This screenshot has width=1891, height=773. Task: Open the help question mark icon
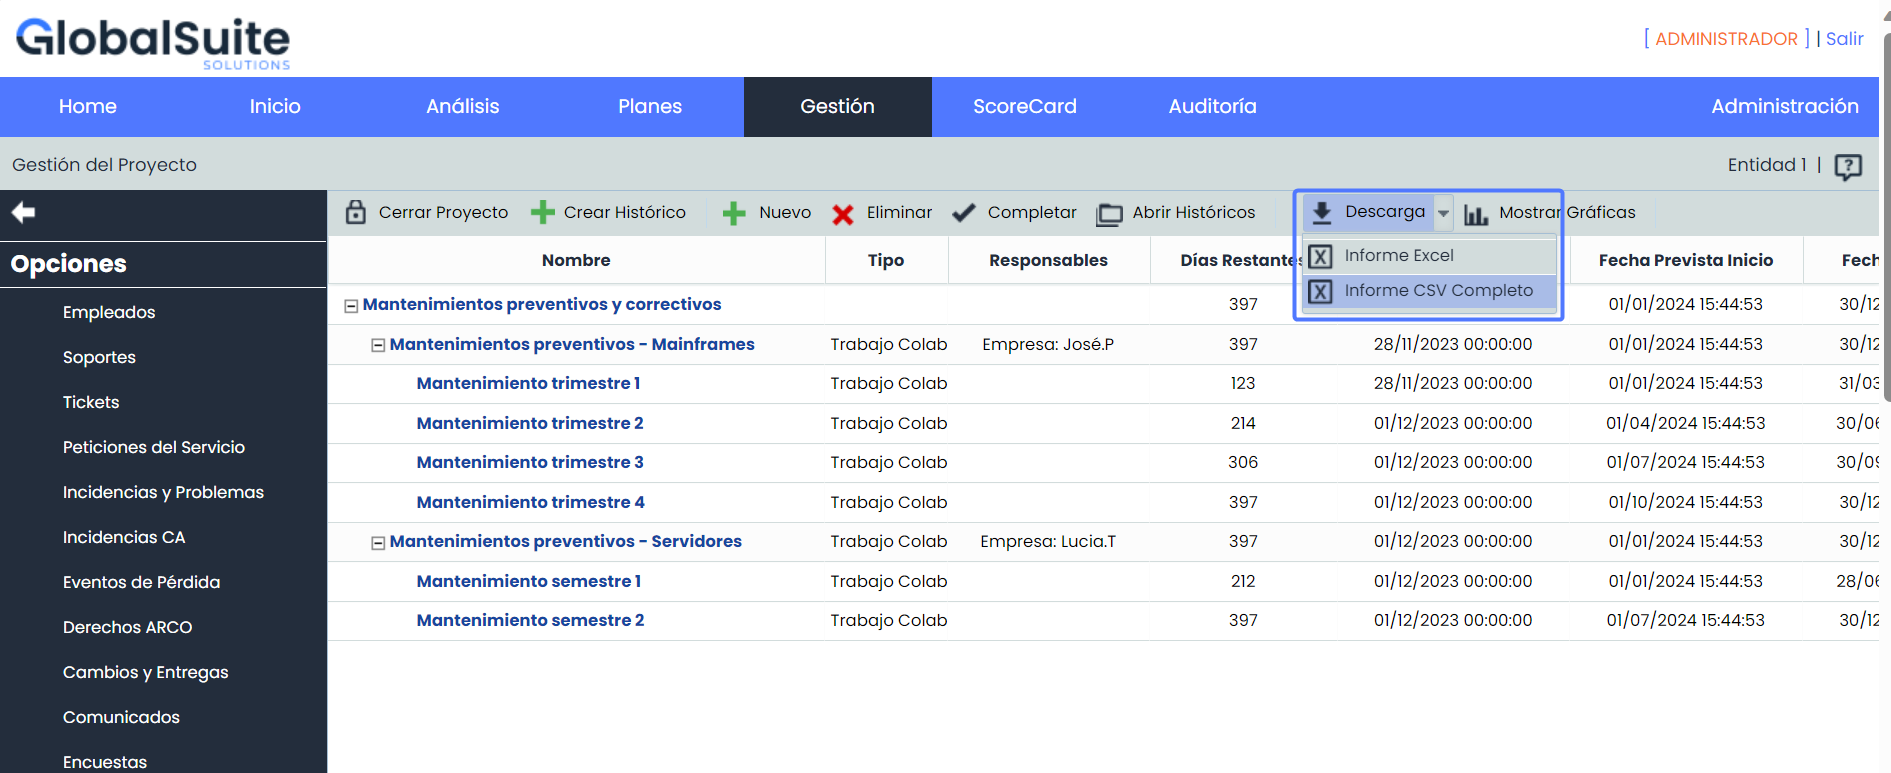(1848, 166)
